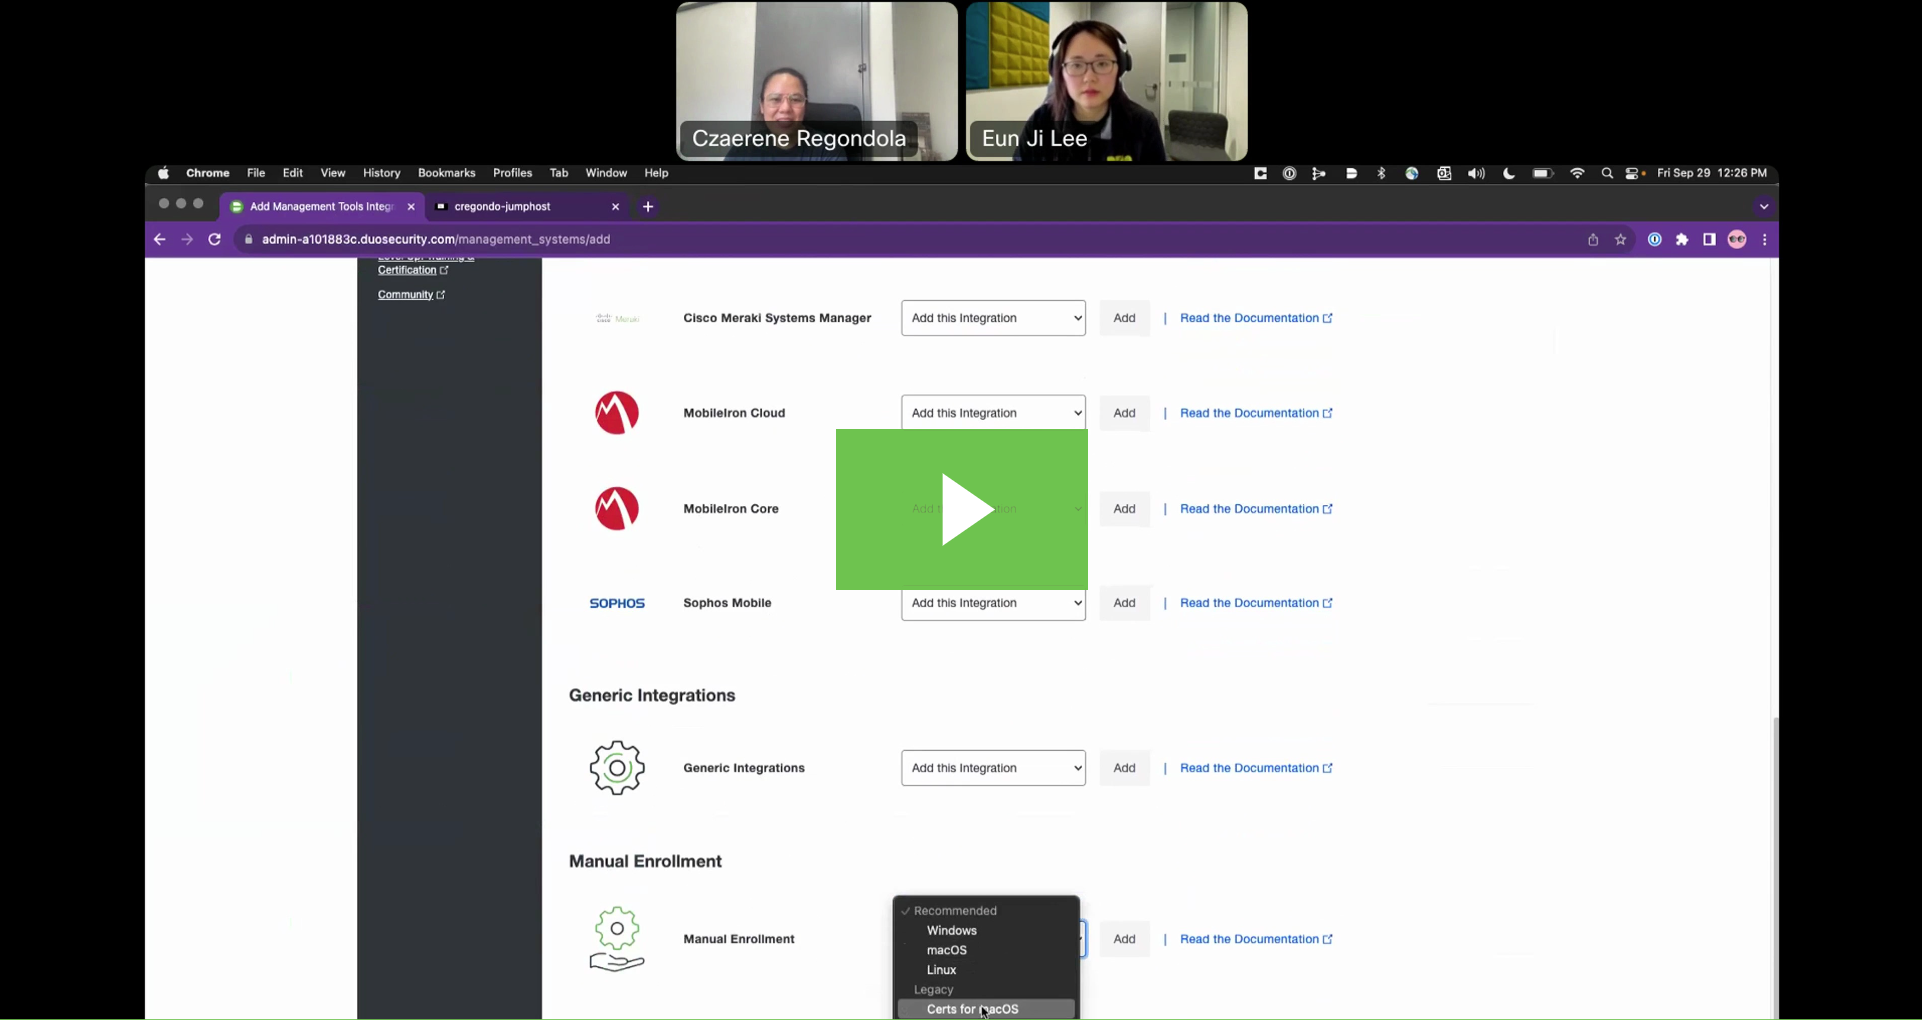Click the browser back arrow

coord(160,239)
